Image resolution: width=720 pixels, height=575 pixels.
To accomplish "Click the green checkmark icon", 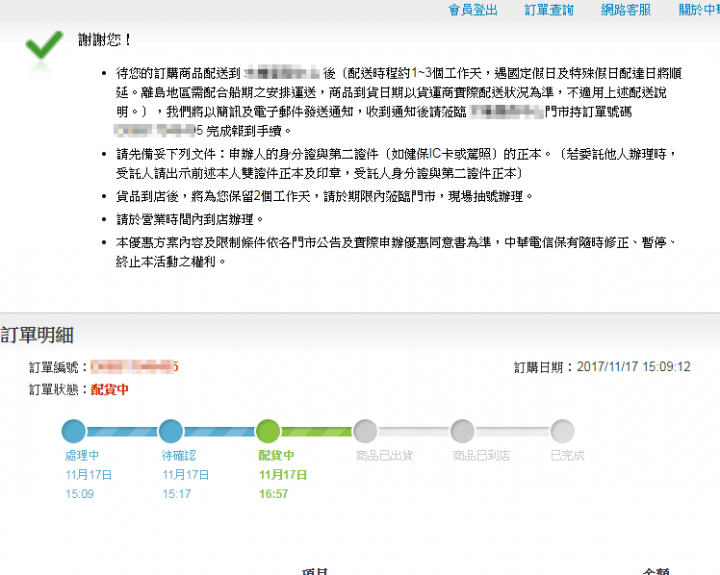I will pos(44,45).
